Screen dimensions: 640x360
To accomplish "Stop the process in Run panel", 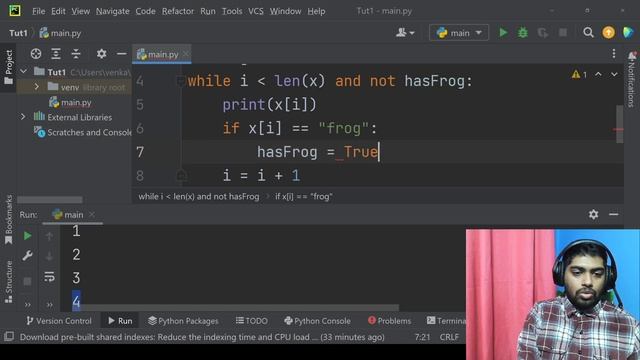I will tap(27, 281).
